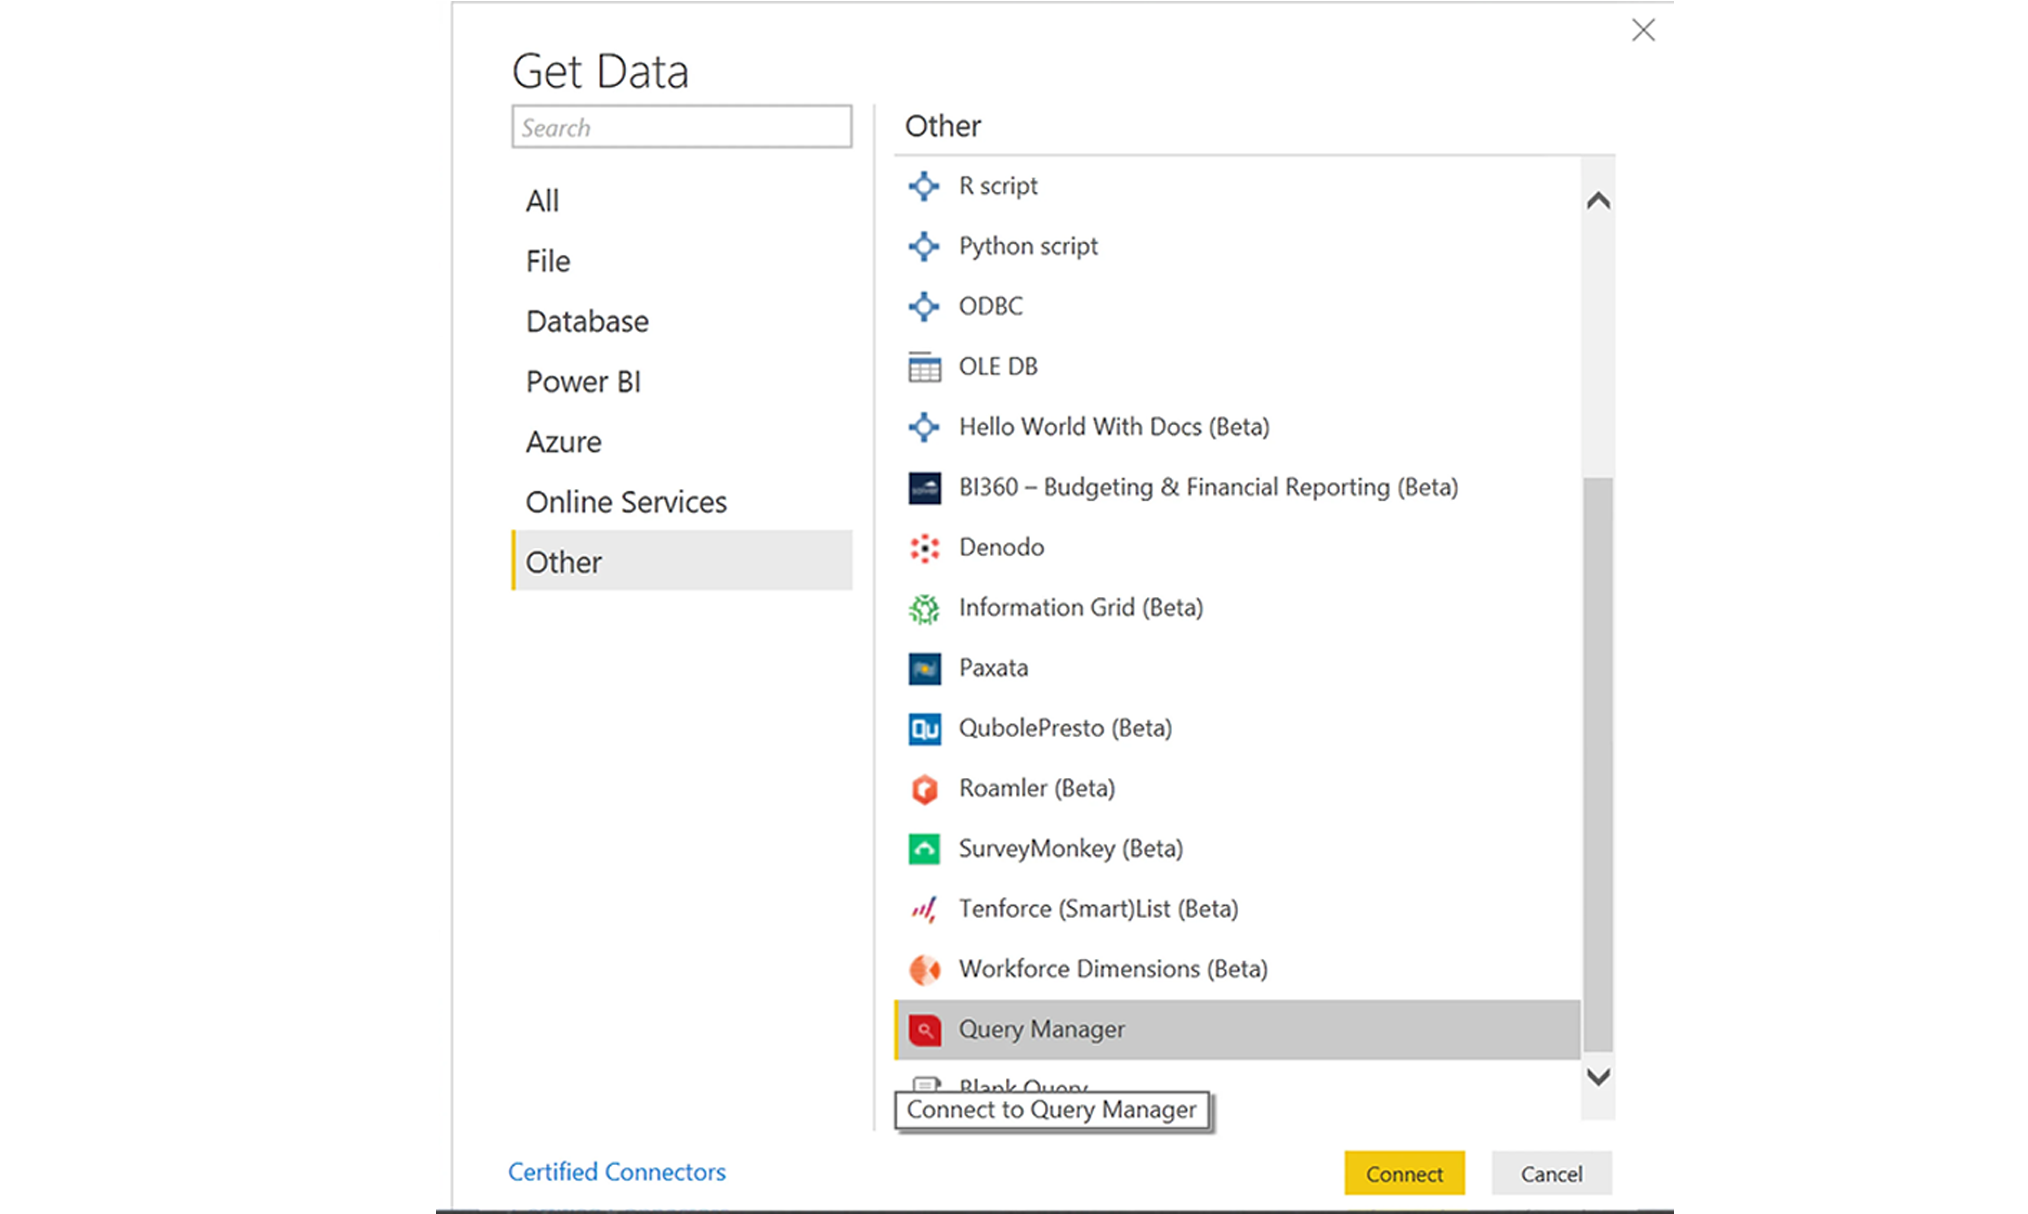This screenshot has width=2028, height=1214.
Task: Click the BI360 connector icon
Action: click(x=924, y=487)
